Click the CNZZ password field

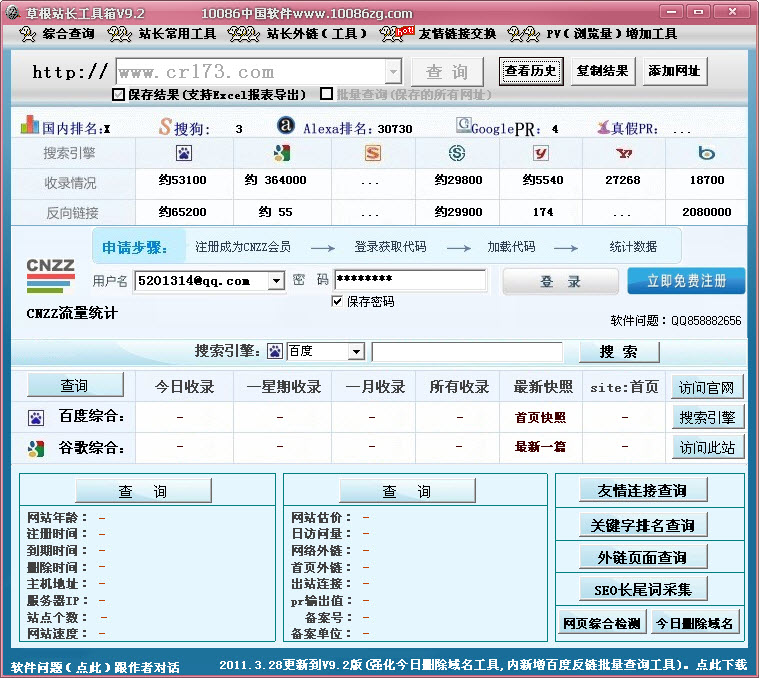[410, 280]
